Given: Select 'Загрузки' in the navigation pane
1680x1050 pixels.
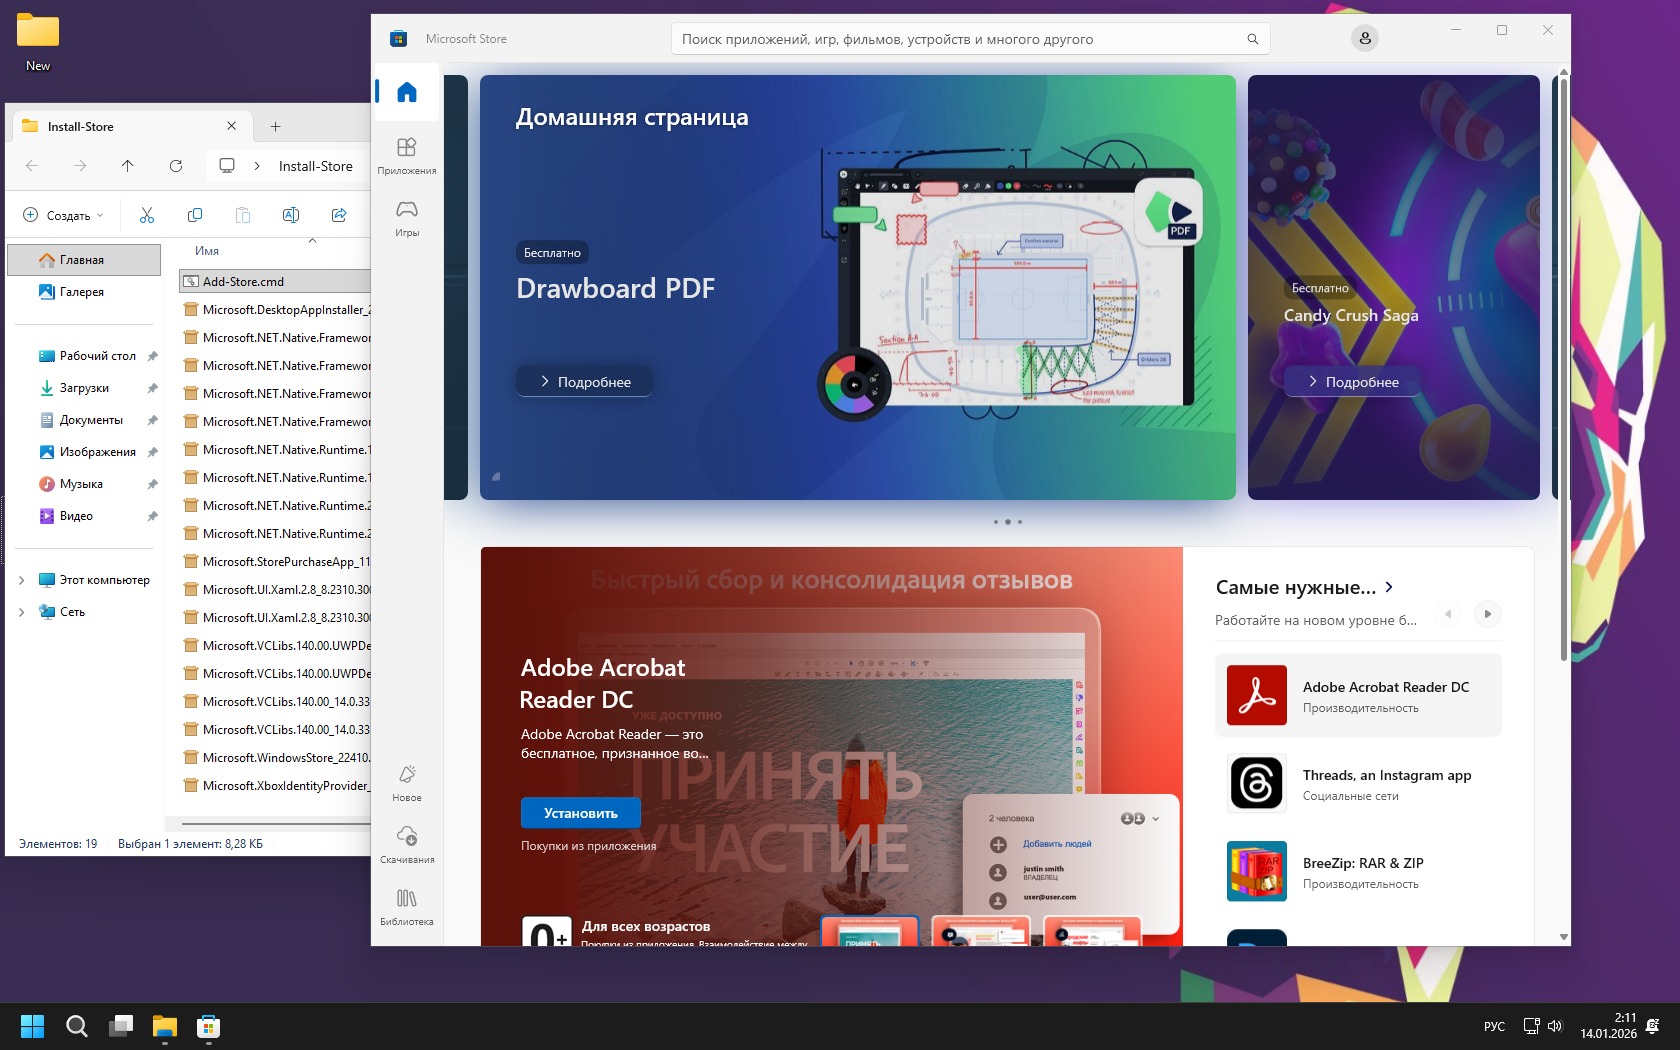Looking at the screenshot, I should [84, 388].
